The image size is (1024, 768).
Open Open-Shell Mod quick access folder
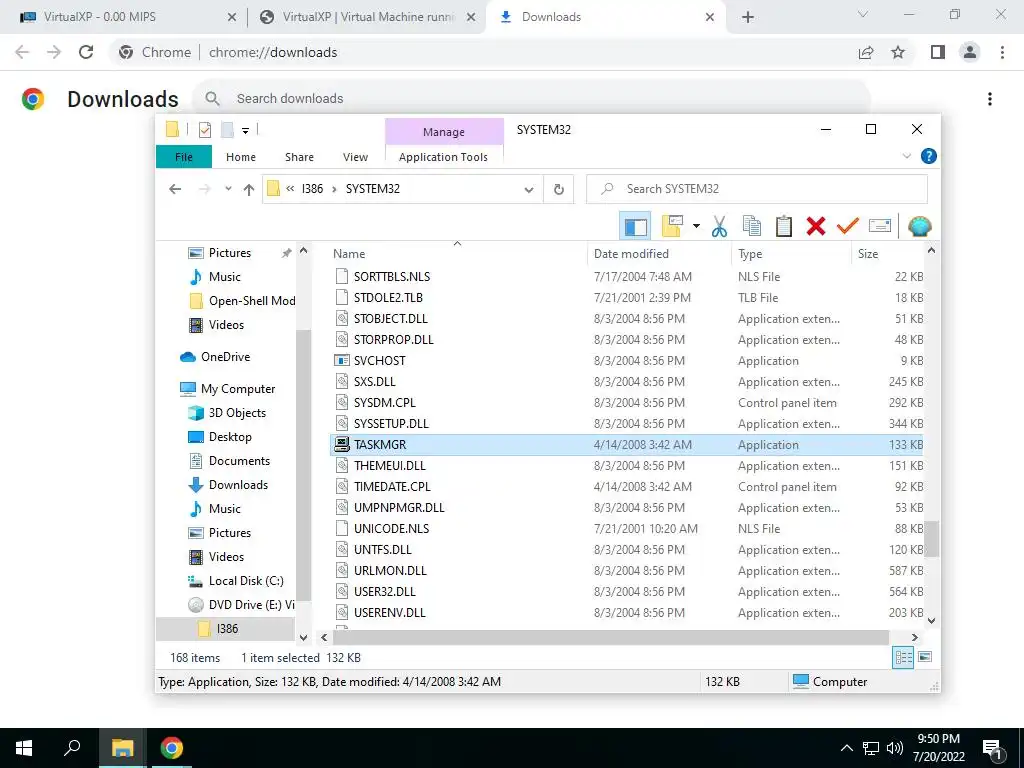(251, 301)
